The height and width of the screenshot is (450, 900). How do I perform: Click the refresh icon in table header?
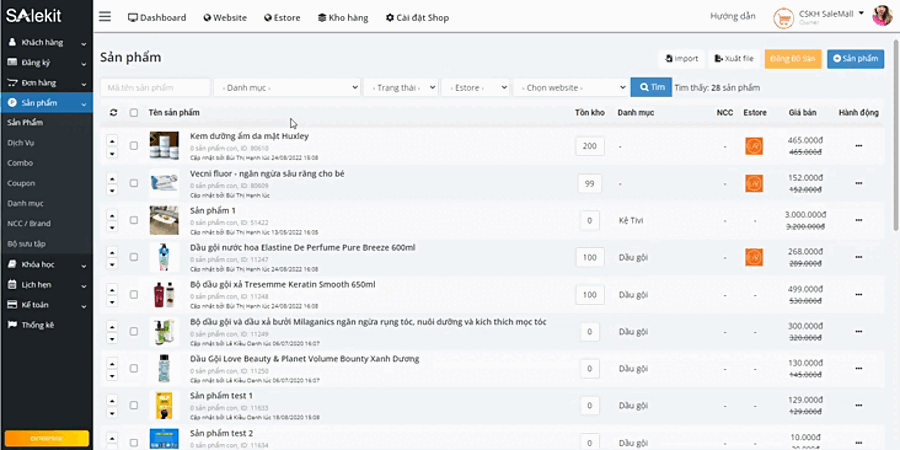[x=113, y=113]
